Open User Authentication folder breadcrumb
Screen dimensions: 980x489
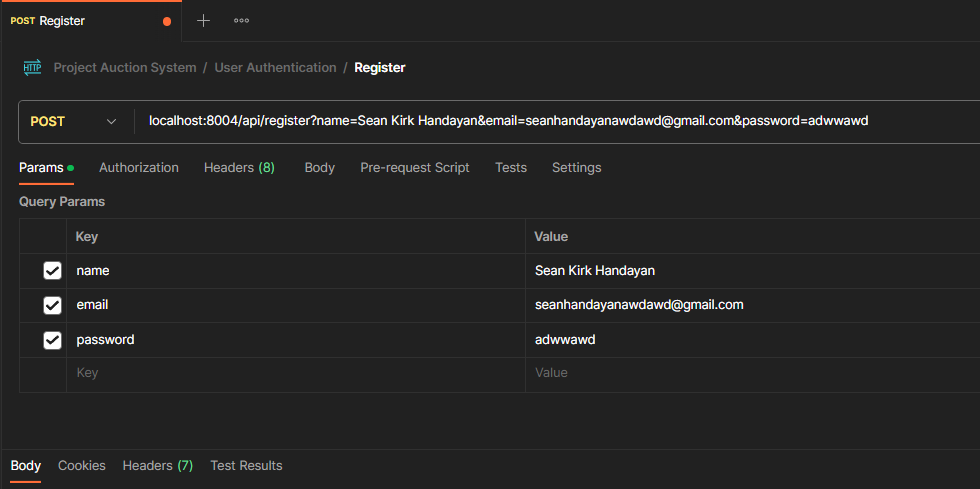275,68
